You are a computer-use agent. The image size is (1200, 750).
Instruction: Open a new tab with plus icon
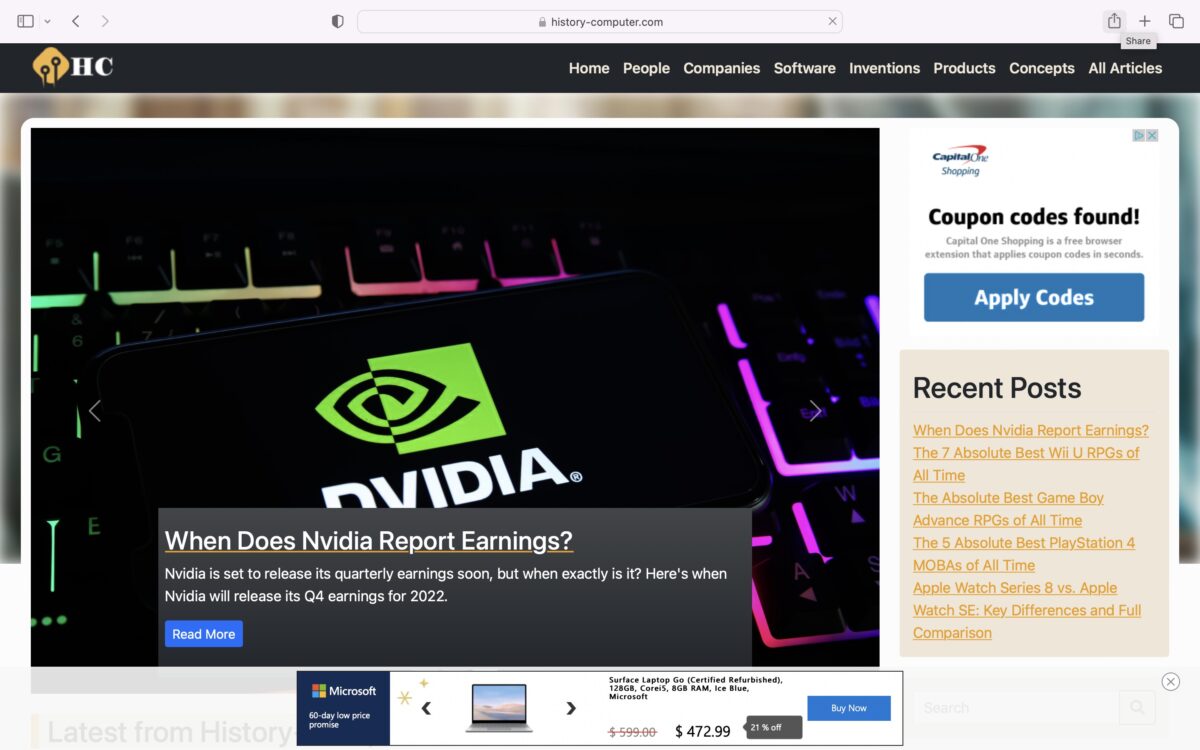tap(1145, 21)
